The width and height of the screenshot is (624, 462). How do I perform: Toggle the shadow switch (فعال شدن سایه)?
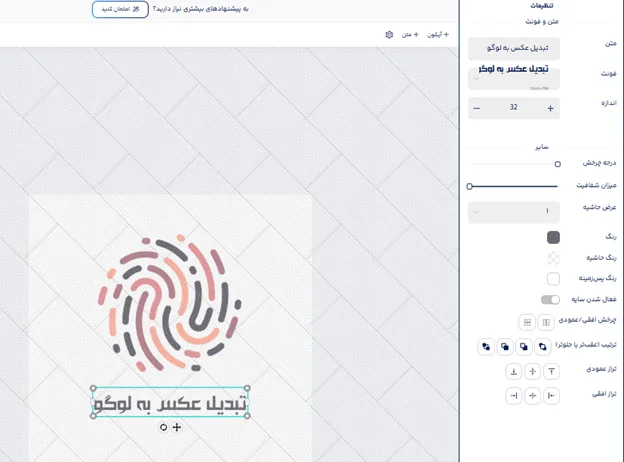550,299
